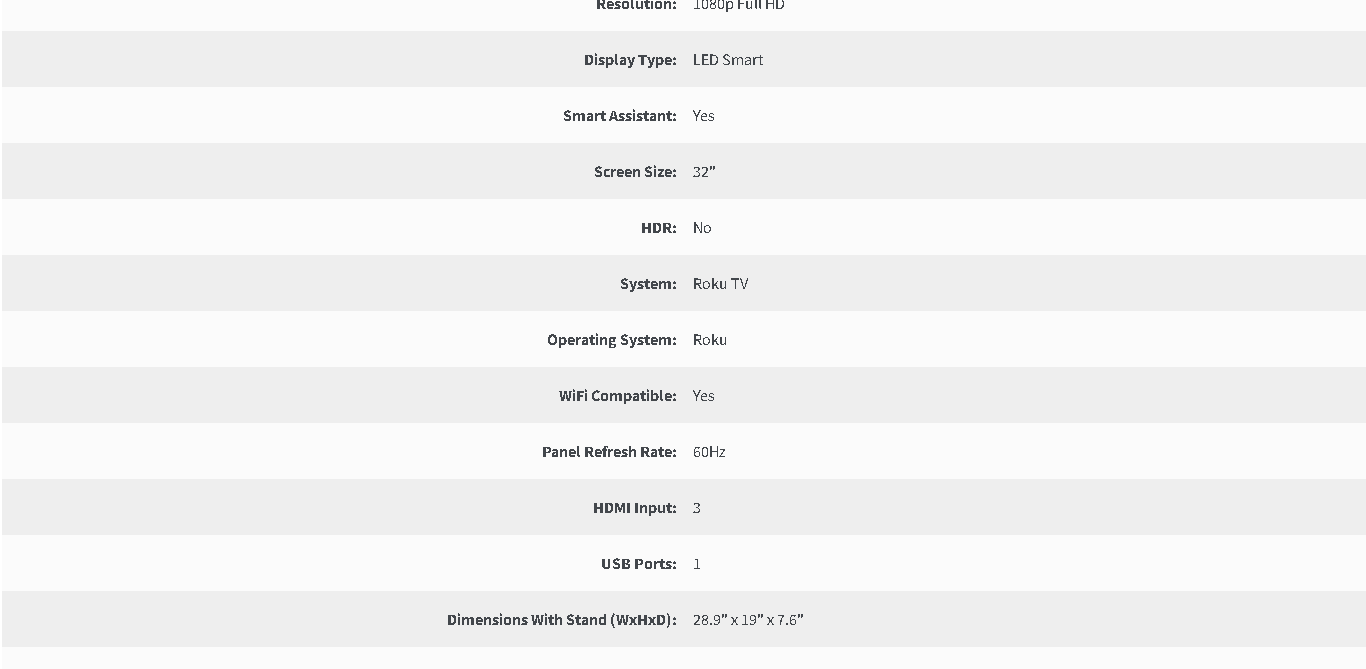
Task: Select the HDMI Input value 3
Action: pyautogui.click(x=697, y=508)
